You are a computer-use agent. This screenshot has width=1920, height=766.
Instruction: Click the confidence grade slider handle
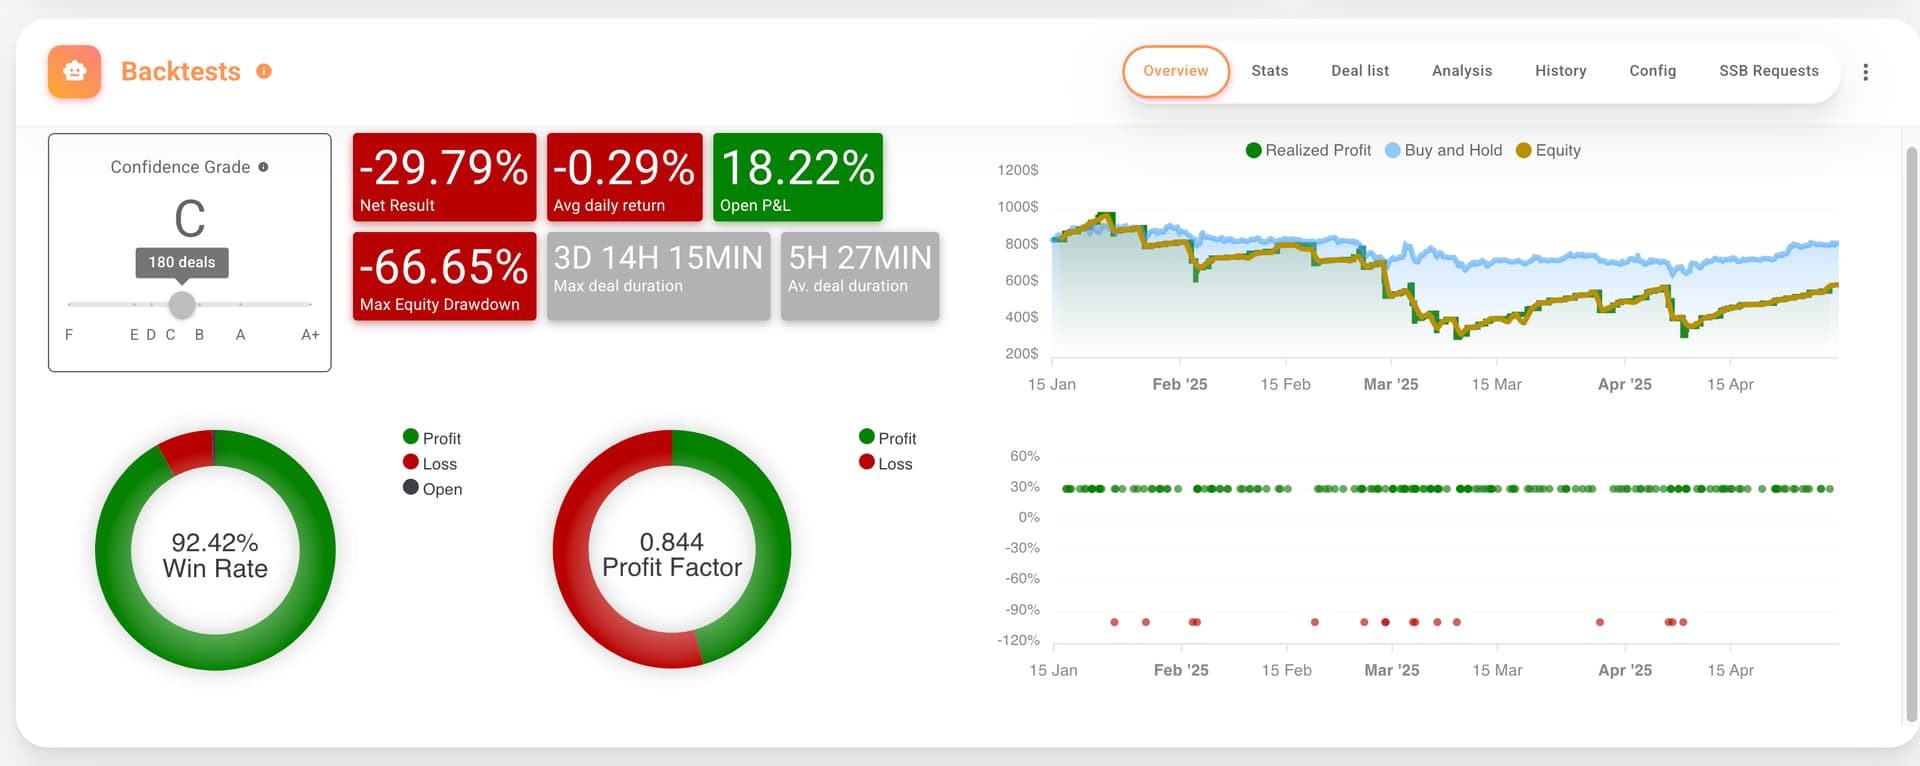click(182, 304)
